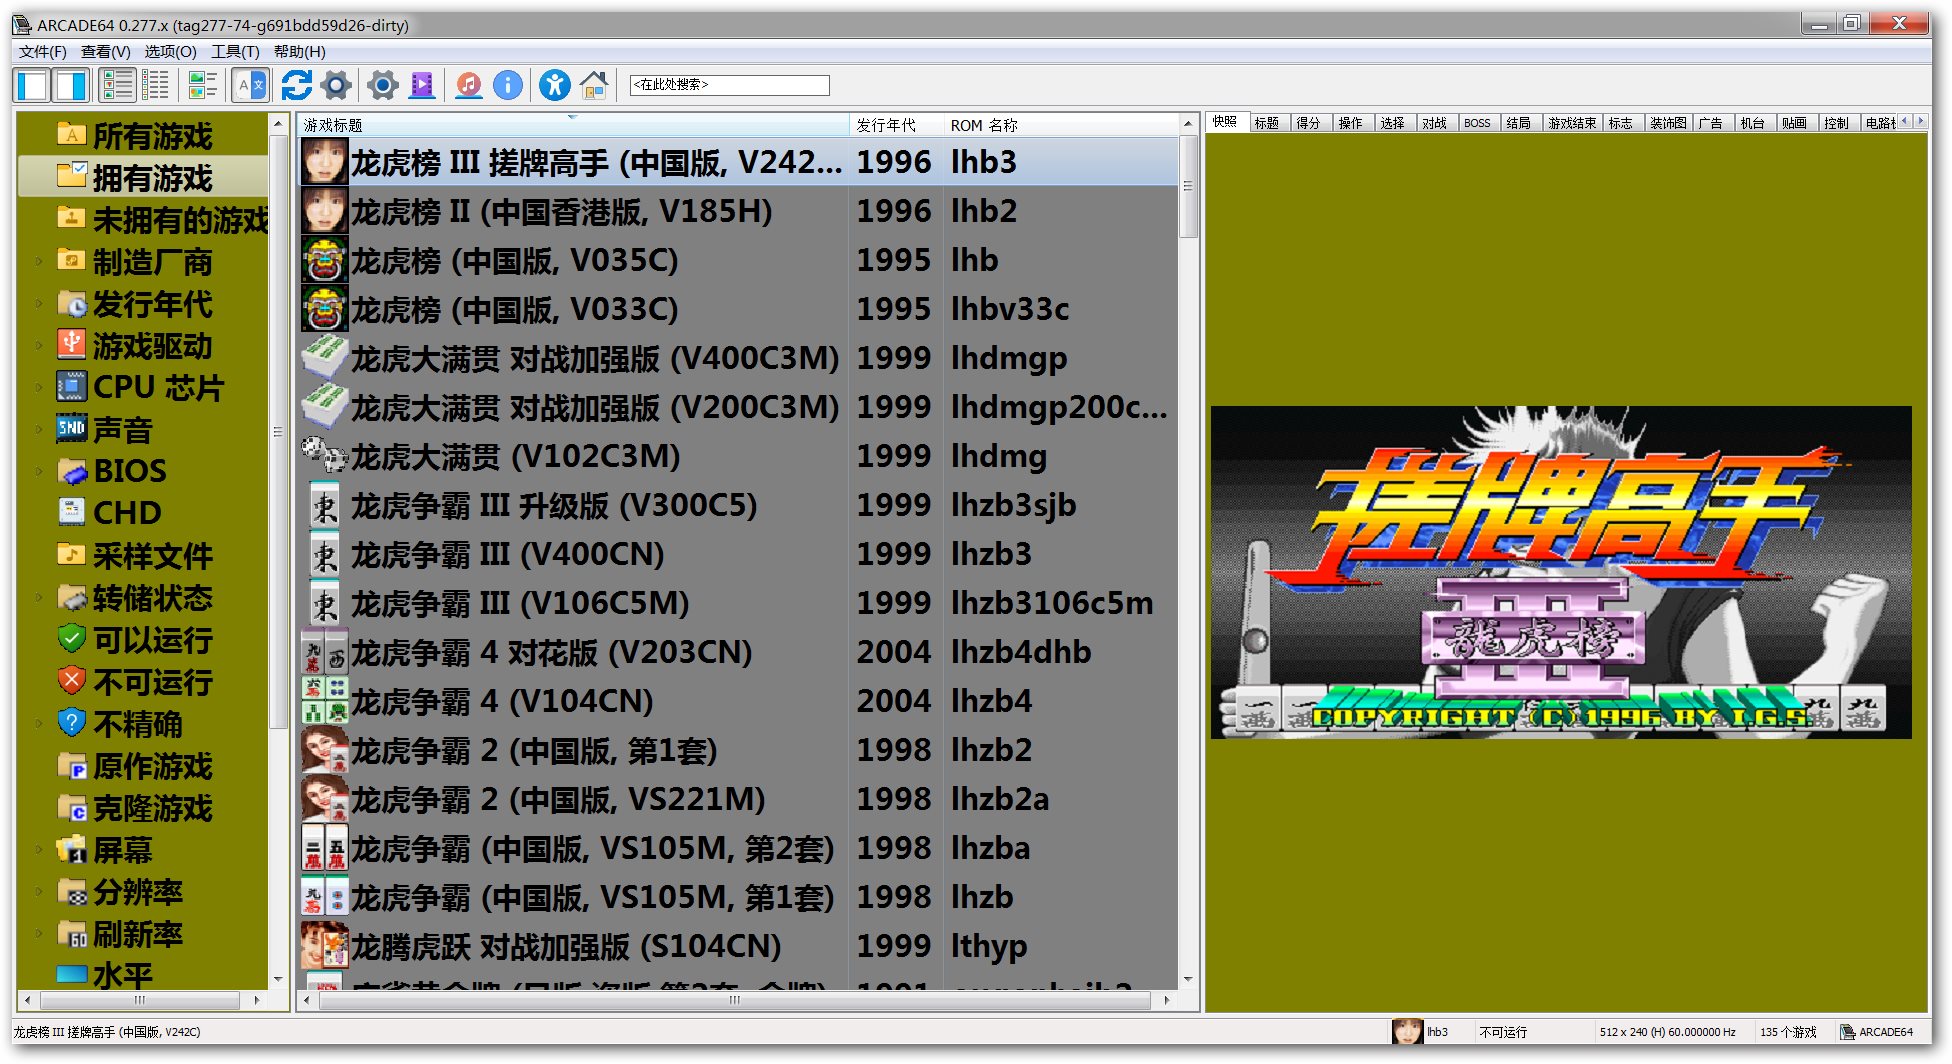This screenshot has width=1952, height=1064.
Task: Select 所有游戏 folder in sidebar
Action: [x=152, y=136]
